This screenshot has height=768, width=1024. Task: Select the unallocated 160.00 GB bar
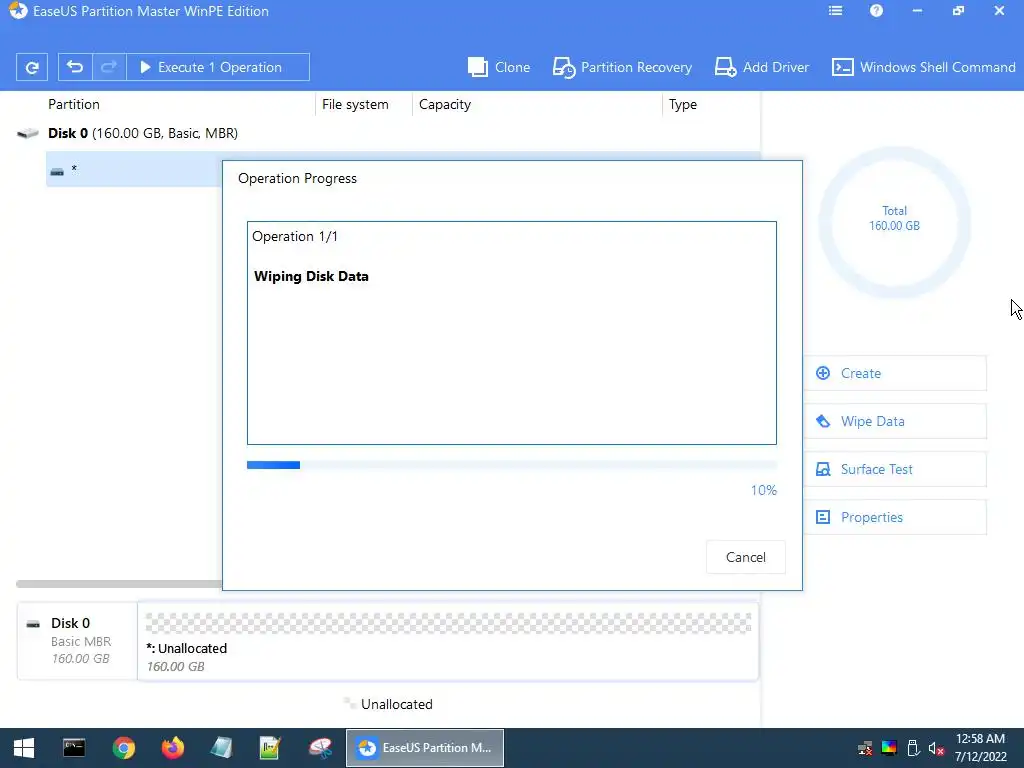448,641
